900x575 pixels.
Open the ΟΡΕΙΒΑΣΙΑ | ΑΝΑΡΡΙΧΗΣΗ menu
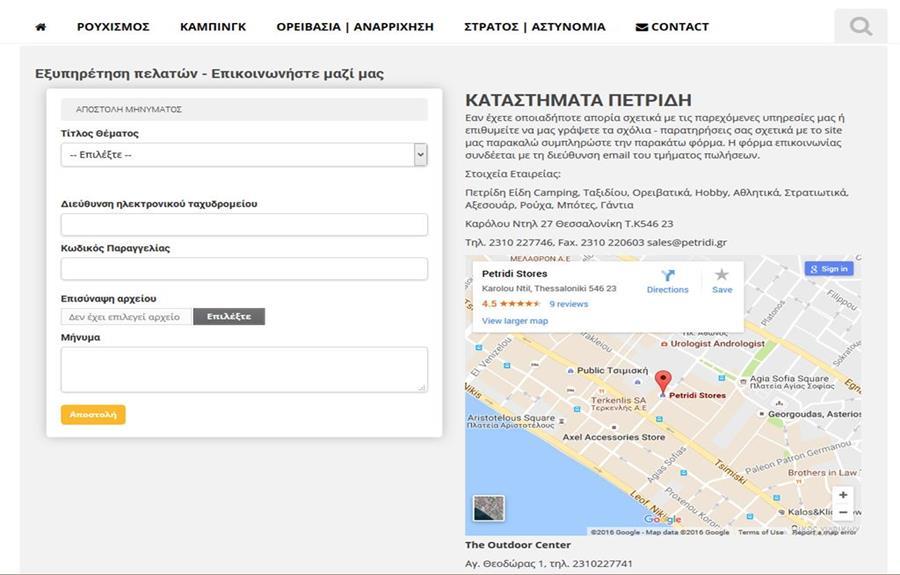[355, 27]
